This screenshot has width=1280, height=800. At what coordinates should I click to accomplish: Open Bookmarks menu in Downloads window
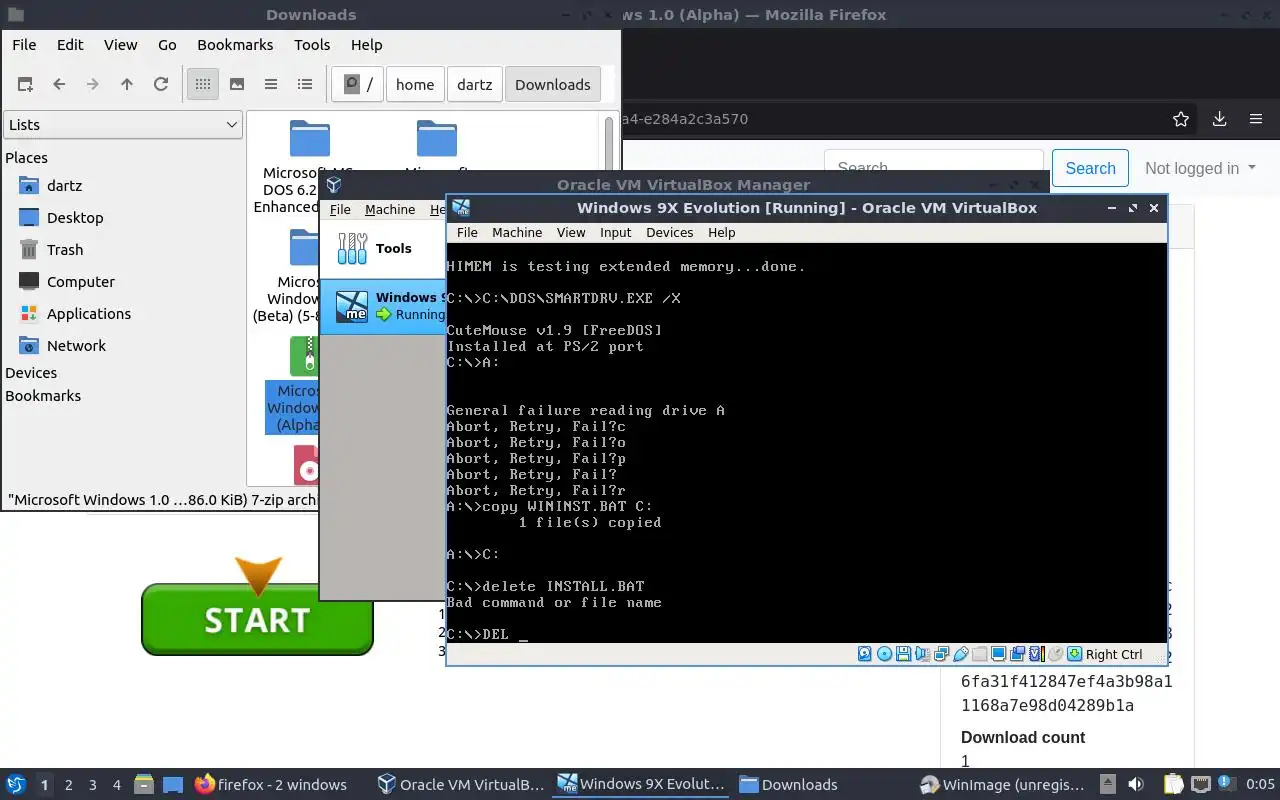point(235,45)
